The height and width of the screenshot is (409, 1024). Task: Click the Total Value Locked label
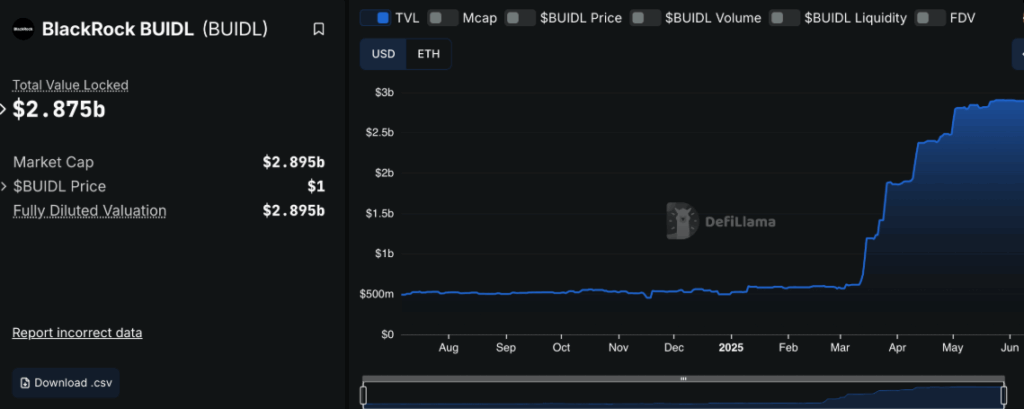[71, 85]
